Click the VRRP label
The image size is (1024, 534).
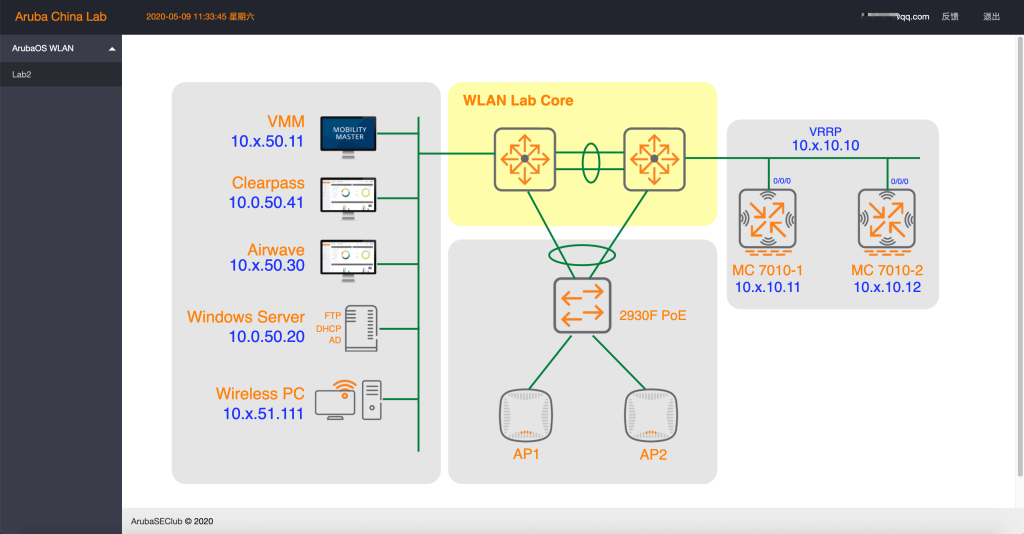[x=825, y=132]
